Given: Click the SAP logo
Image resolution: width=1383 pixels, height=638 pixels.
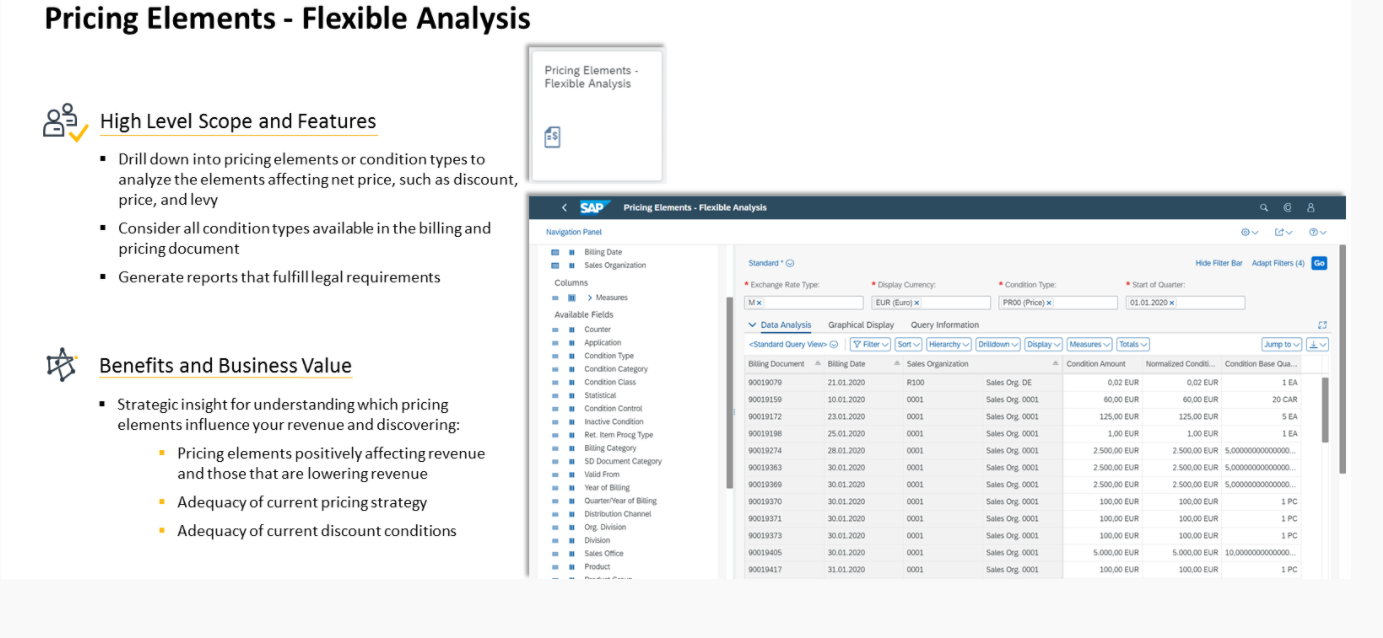Looking at the screenshot, I should (593, 208).
